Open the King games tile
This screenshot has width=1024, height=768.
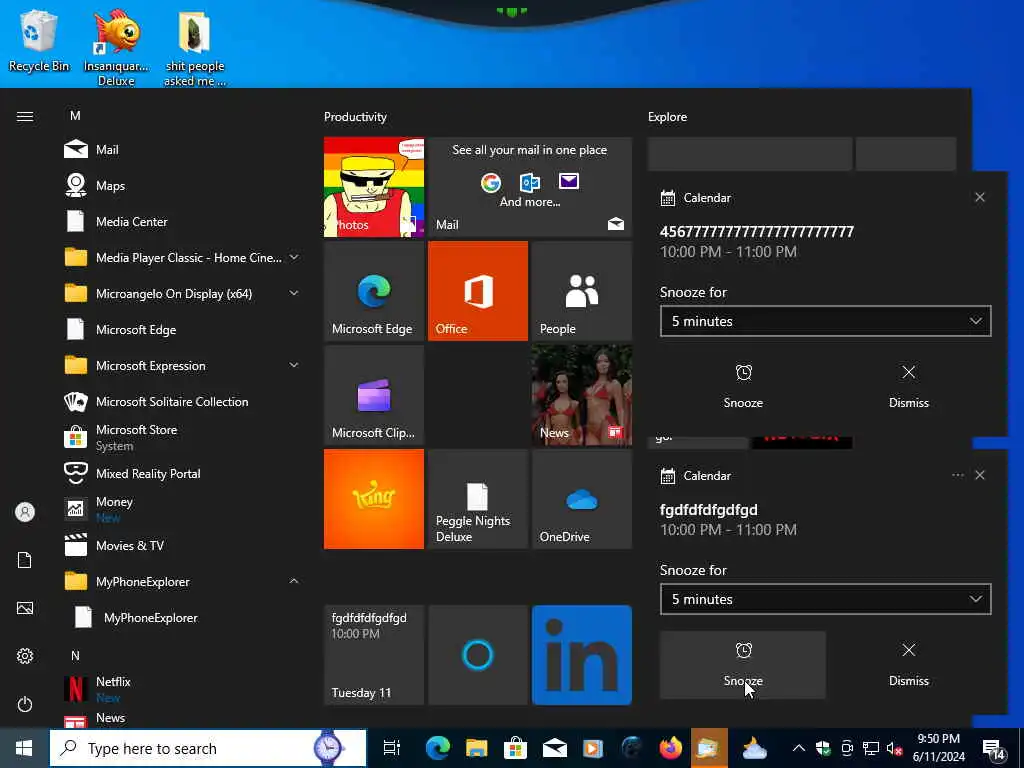pyautogui.click(x=374, y=499)
